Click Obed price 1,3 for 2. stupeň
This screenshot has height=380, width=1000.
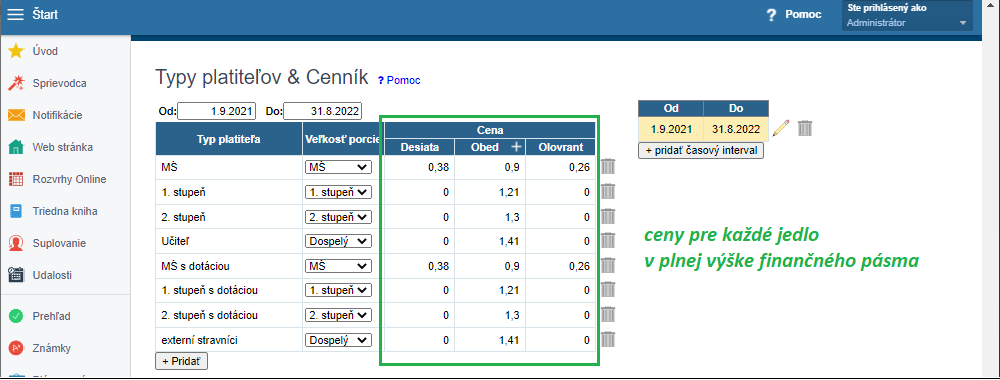[x=490, y=217]
